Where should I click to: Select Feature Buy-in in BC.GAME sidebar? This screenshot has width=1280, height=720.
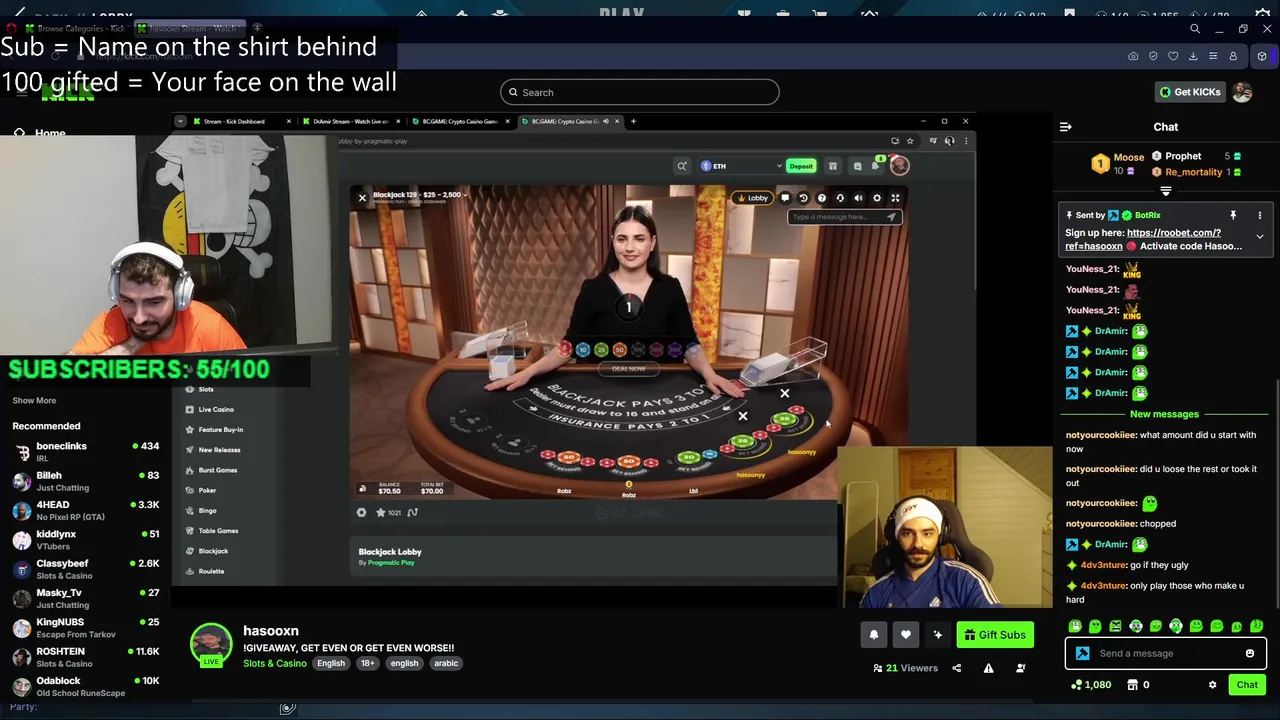[x=220, y=429]
